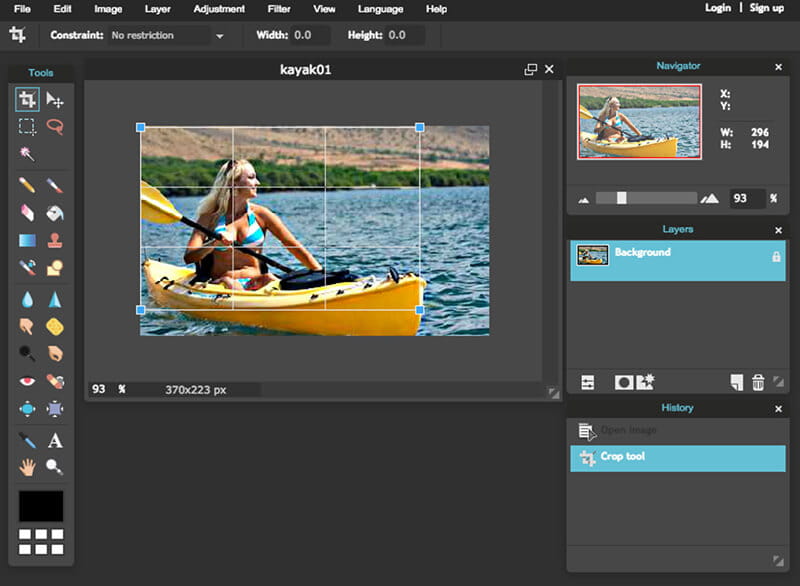Select Open image history state

coord(628,430)
